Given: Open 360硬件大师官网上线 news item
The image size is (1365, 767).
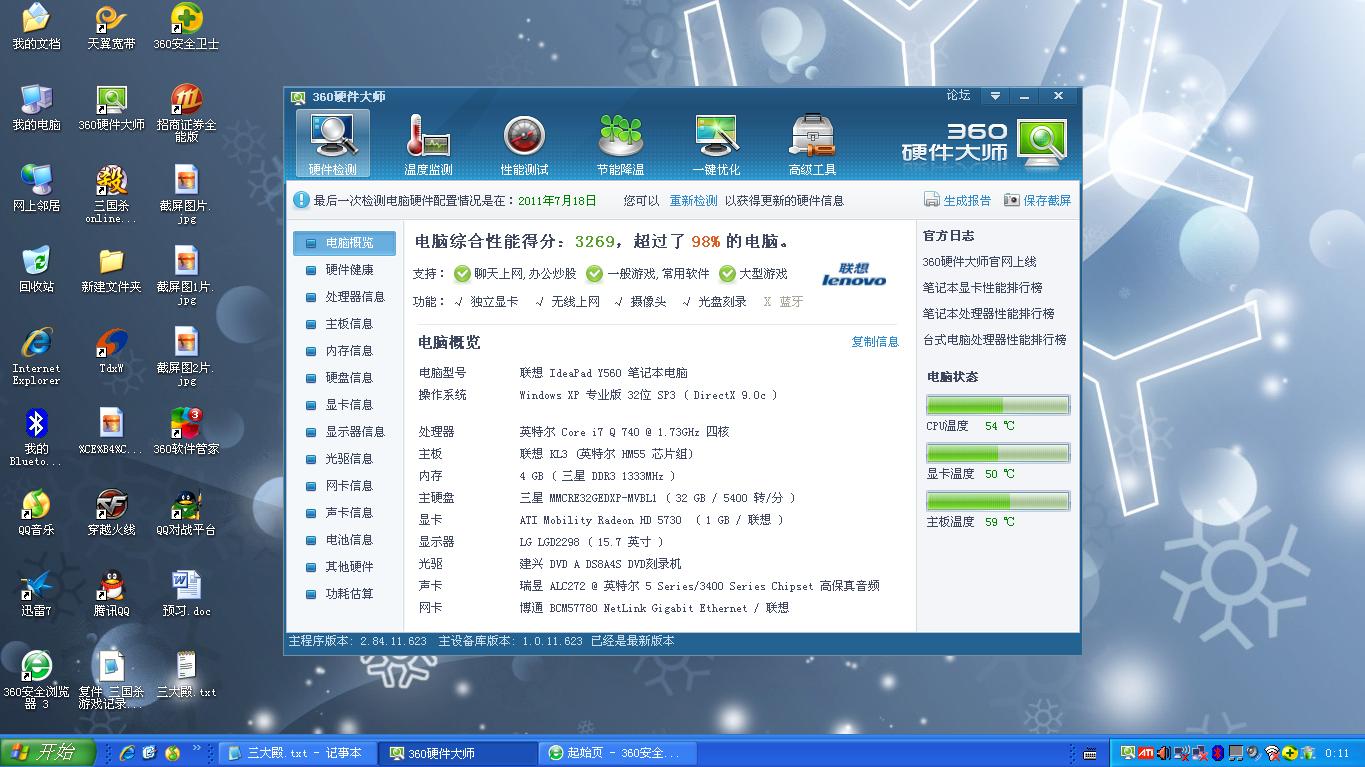Looking at the screenshot, I should point(979,262).
